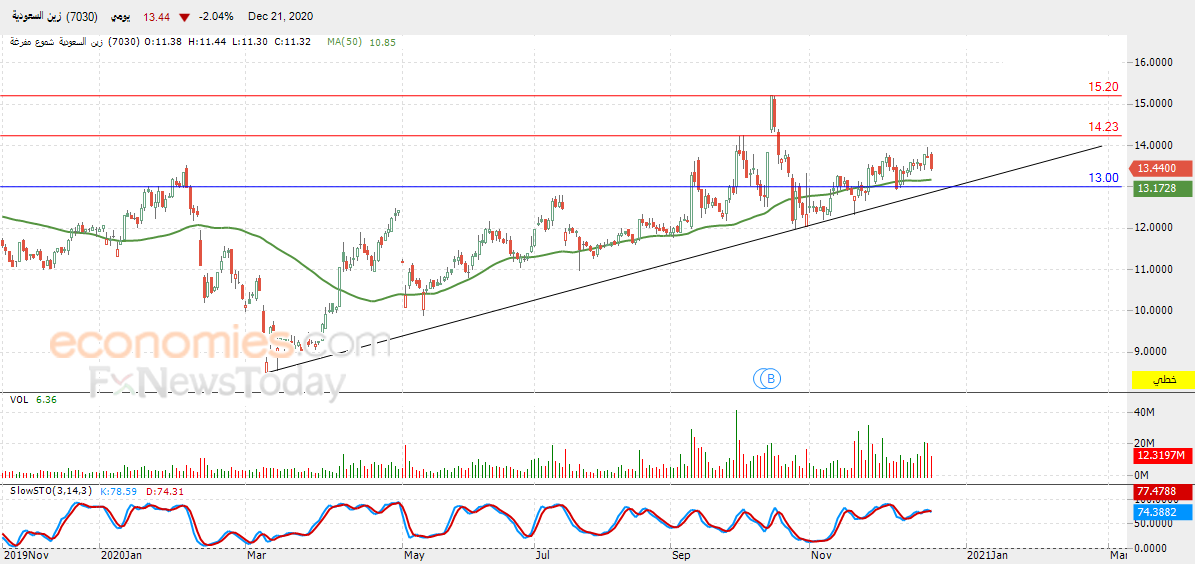This screenshot has height=564, width=1195.
Task: Click the red 77.4788 stochastic value tag
Action: point(1158,492)
